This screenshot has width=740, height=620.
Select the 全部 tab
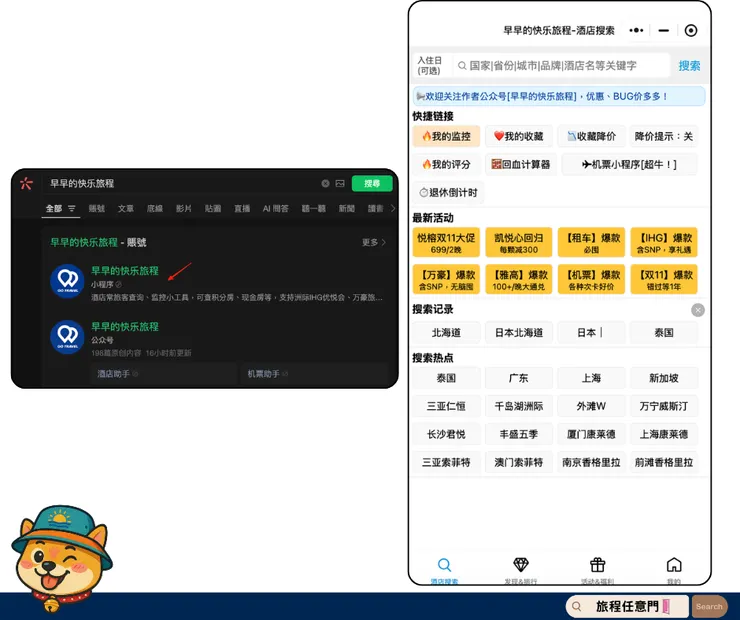click(x=53, y=209)
